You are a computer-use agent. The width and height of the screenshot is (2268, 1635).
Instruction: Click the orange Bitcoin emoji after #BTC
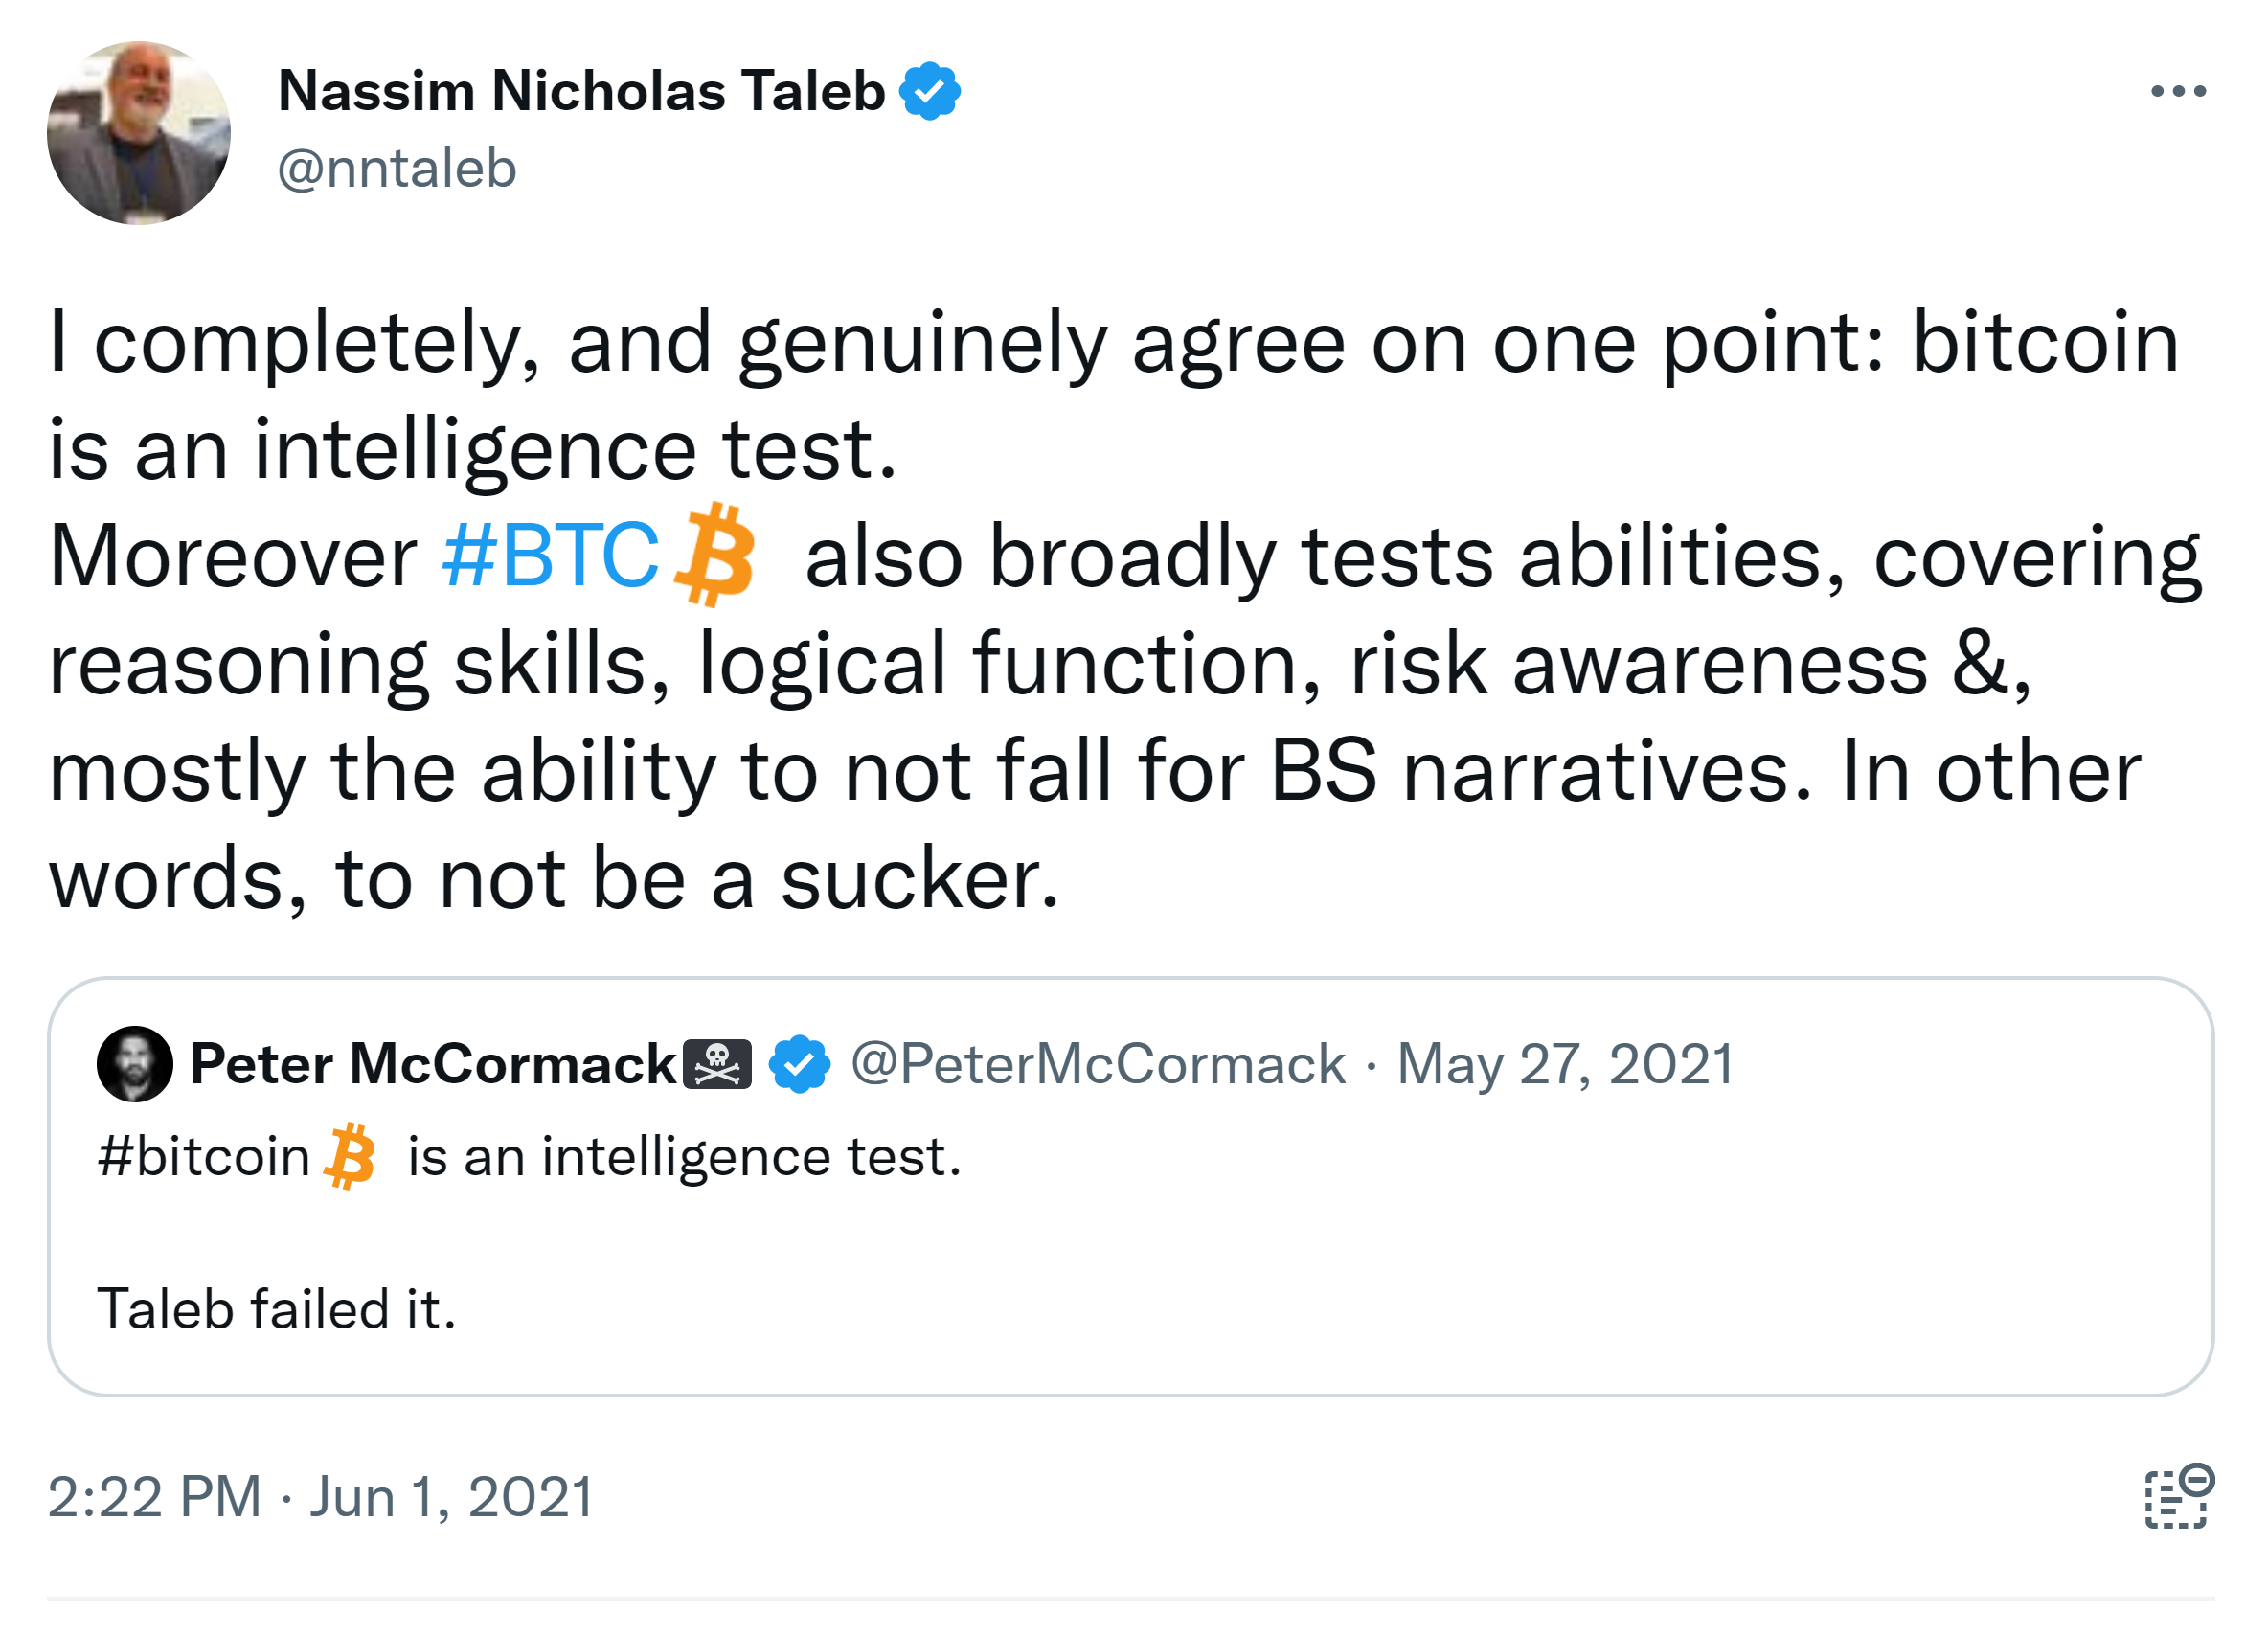(716, 555)
